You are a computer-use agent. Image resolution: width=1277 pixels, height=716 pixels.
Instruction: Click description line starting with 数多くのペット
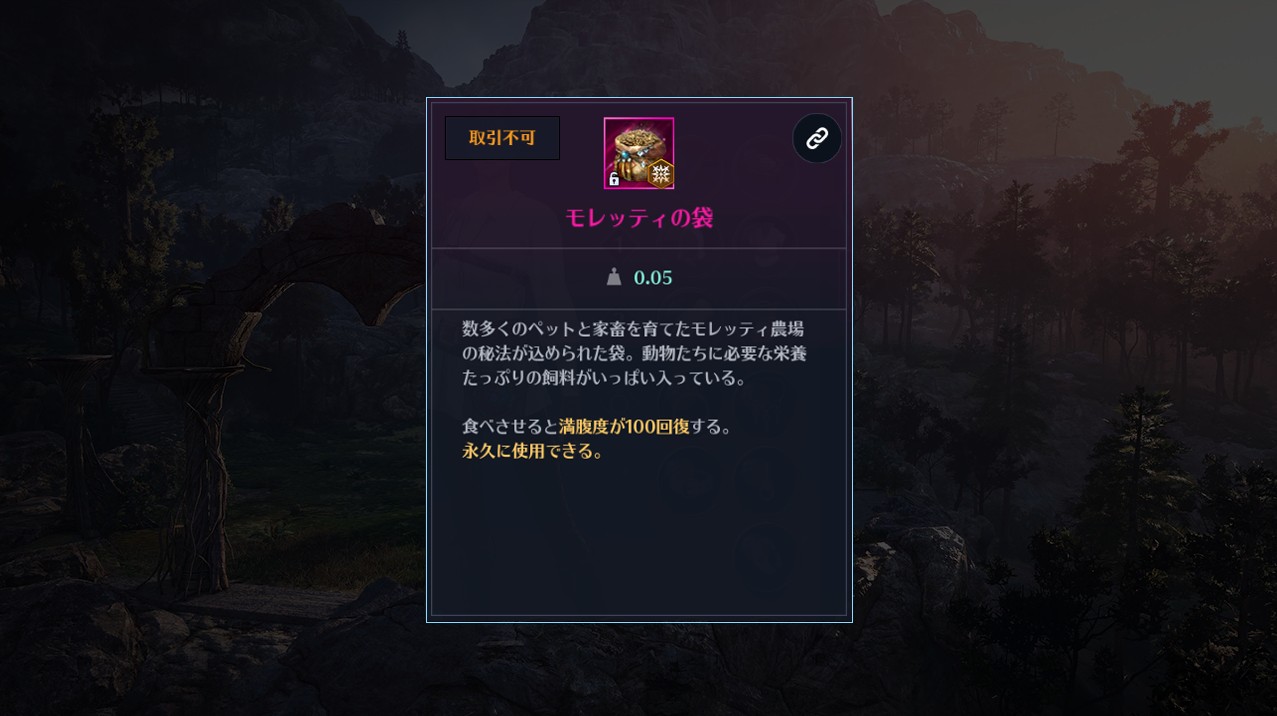(633, 329)
